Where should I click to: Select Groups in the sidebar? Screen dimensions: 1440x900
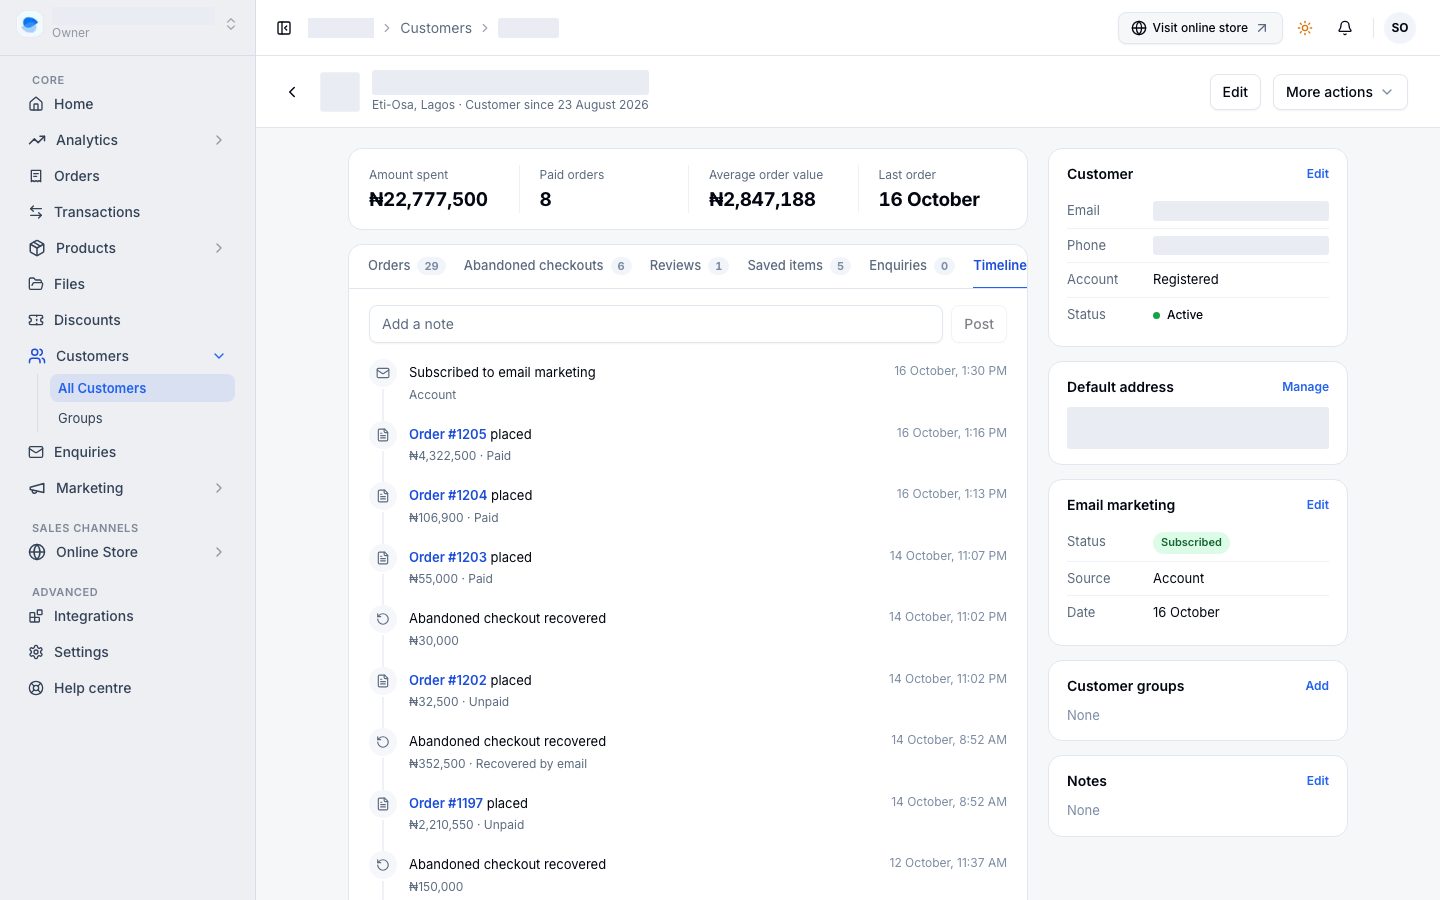click(x=143, y=418)
